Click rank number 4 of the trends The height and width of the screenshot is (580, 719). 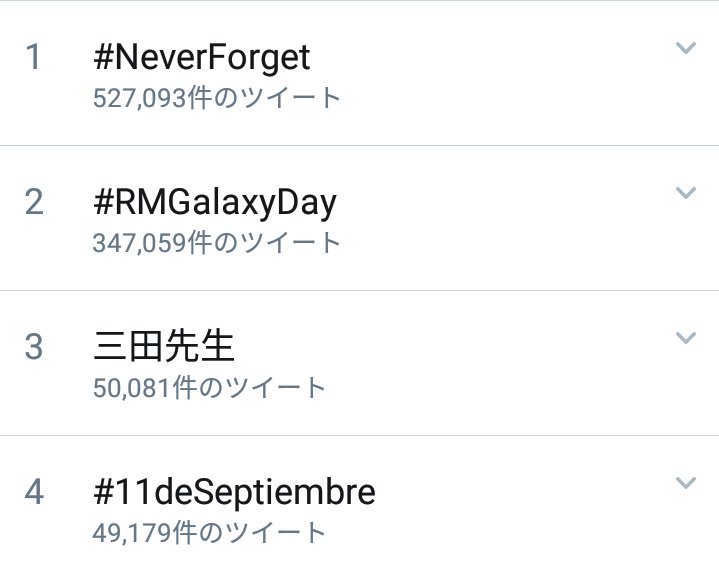(x=34, y=492)
